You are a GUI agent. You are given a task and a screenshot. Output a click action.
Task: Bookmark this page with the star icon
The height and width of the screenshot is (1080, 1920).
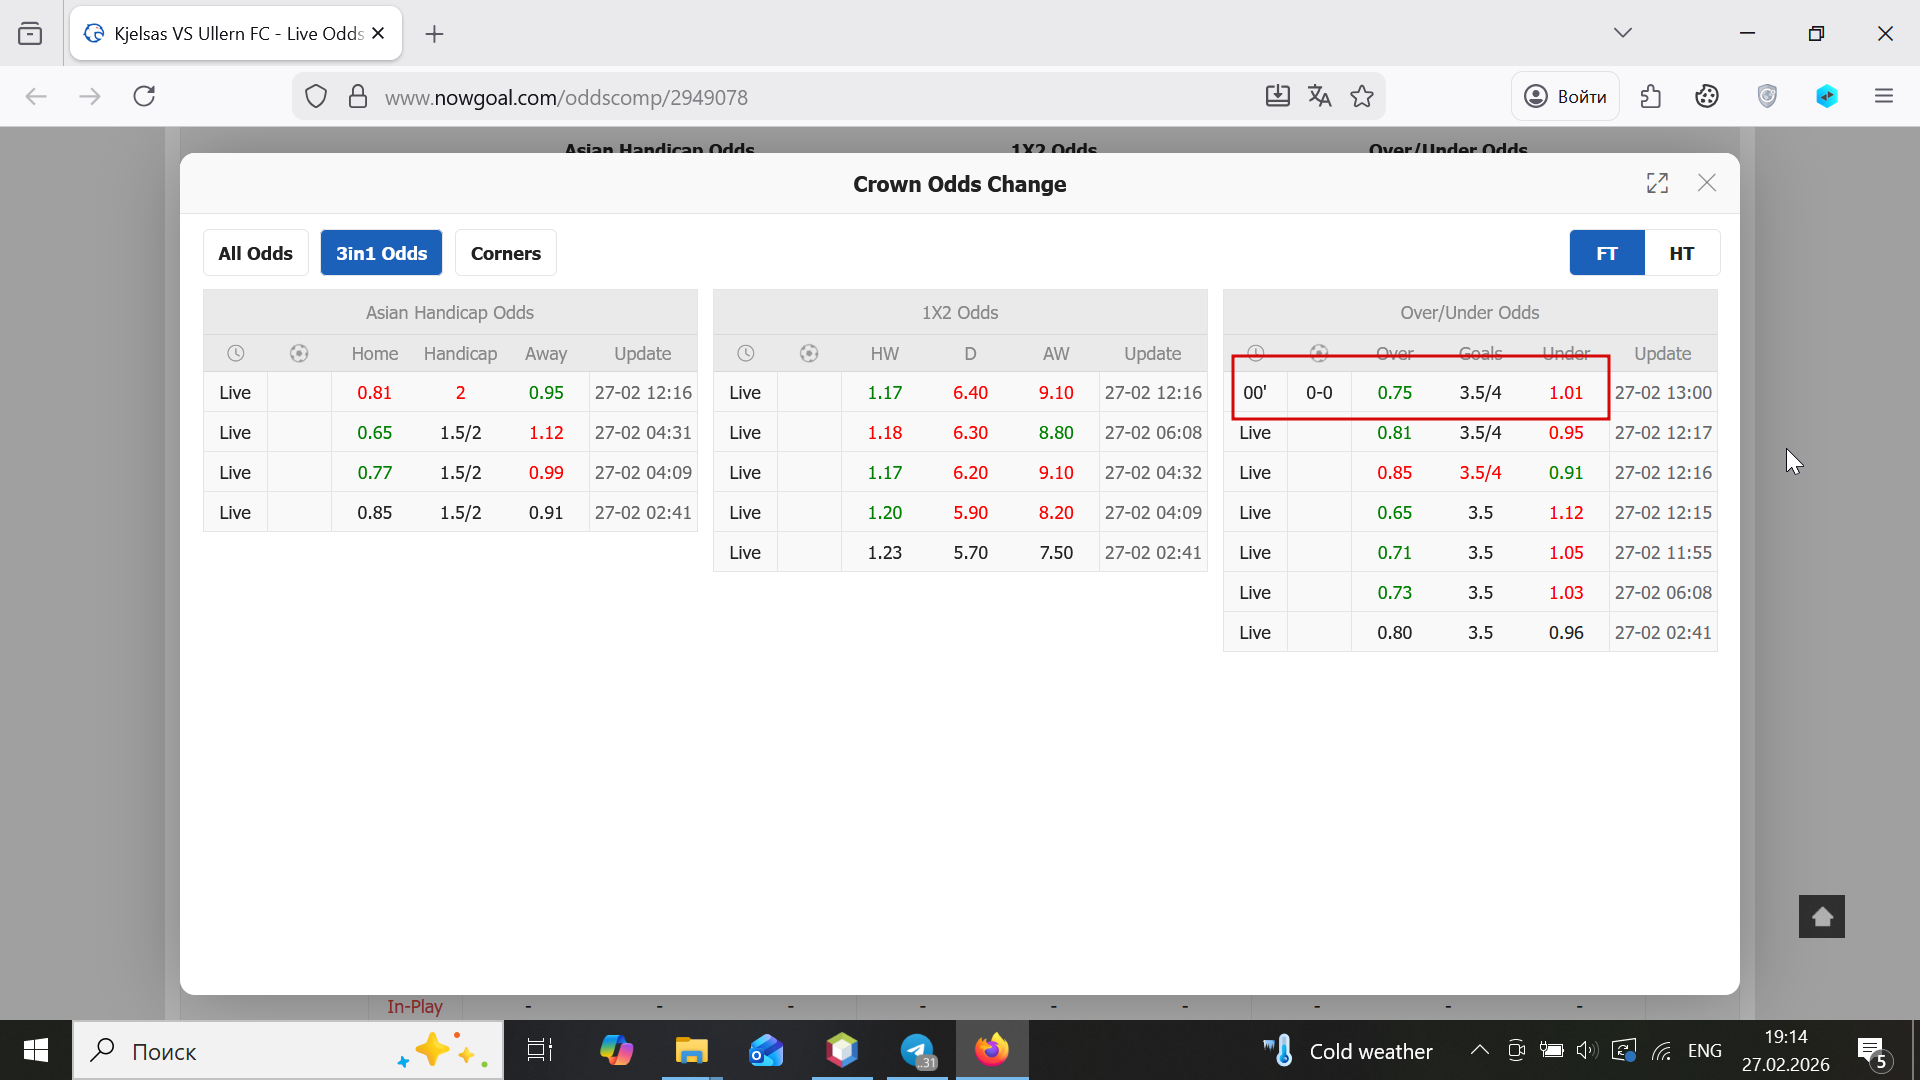click(1361, 96)
